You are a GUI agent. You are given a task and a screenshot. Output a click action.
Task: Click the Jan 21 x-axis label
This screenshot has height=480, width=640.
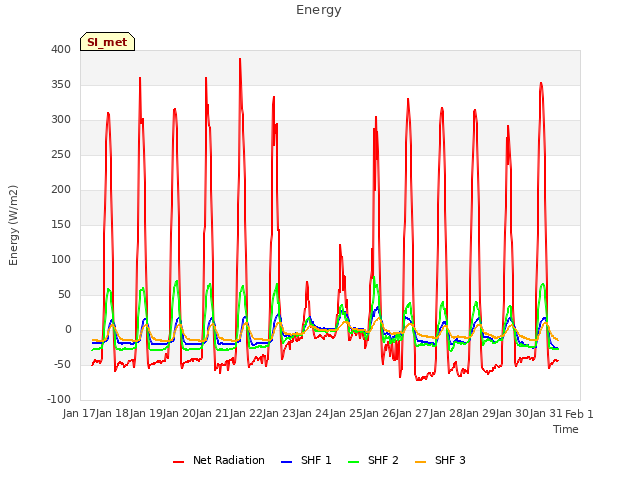point(213,414)
